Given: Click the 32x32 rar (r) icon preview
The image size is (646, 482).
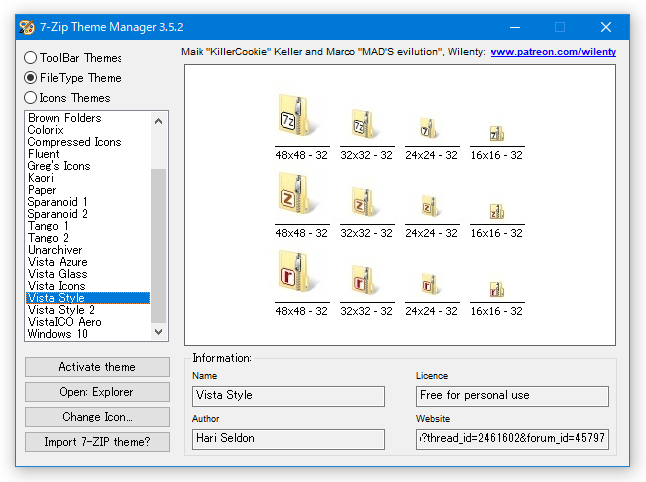Looking at the screenshot, I should coord(364,280).
